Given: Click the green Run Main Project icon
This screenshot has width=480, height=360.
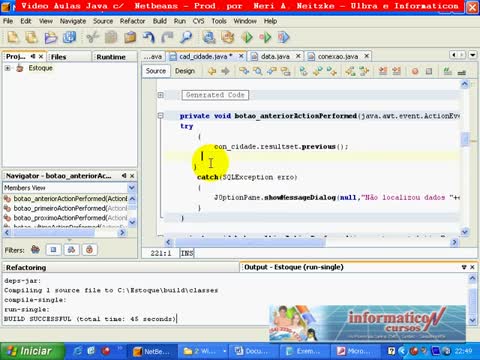Looking at the screenshot, I should pos(247,37).
